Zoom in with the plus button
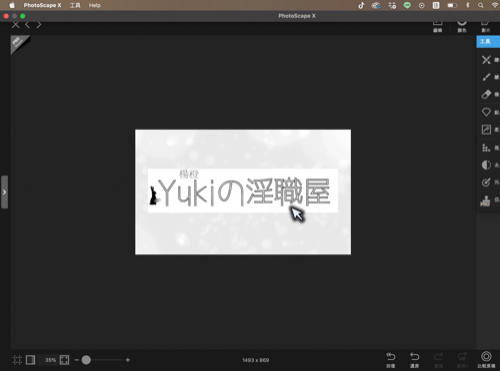Viewport: 500px width, 371px height. [x=128, y=360]
